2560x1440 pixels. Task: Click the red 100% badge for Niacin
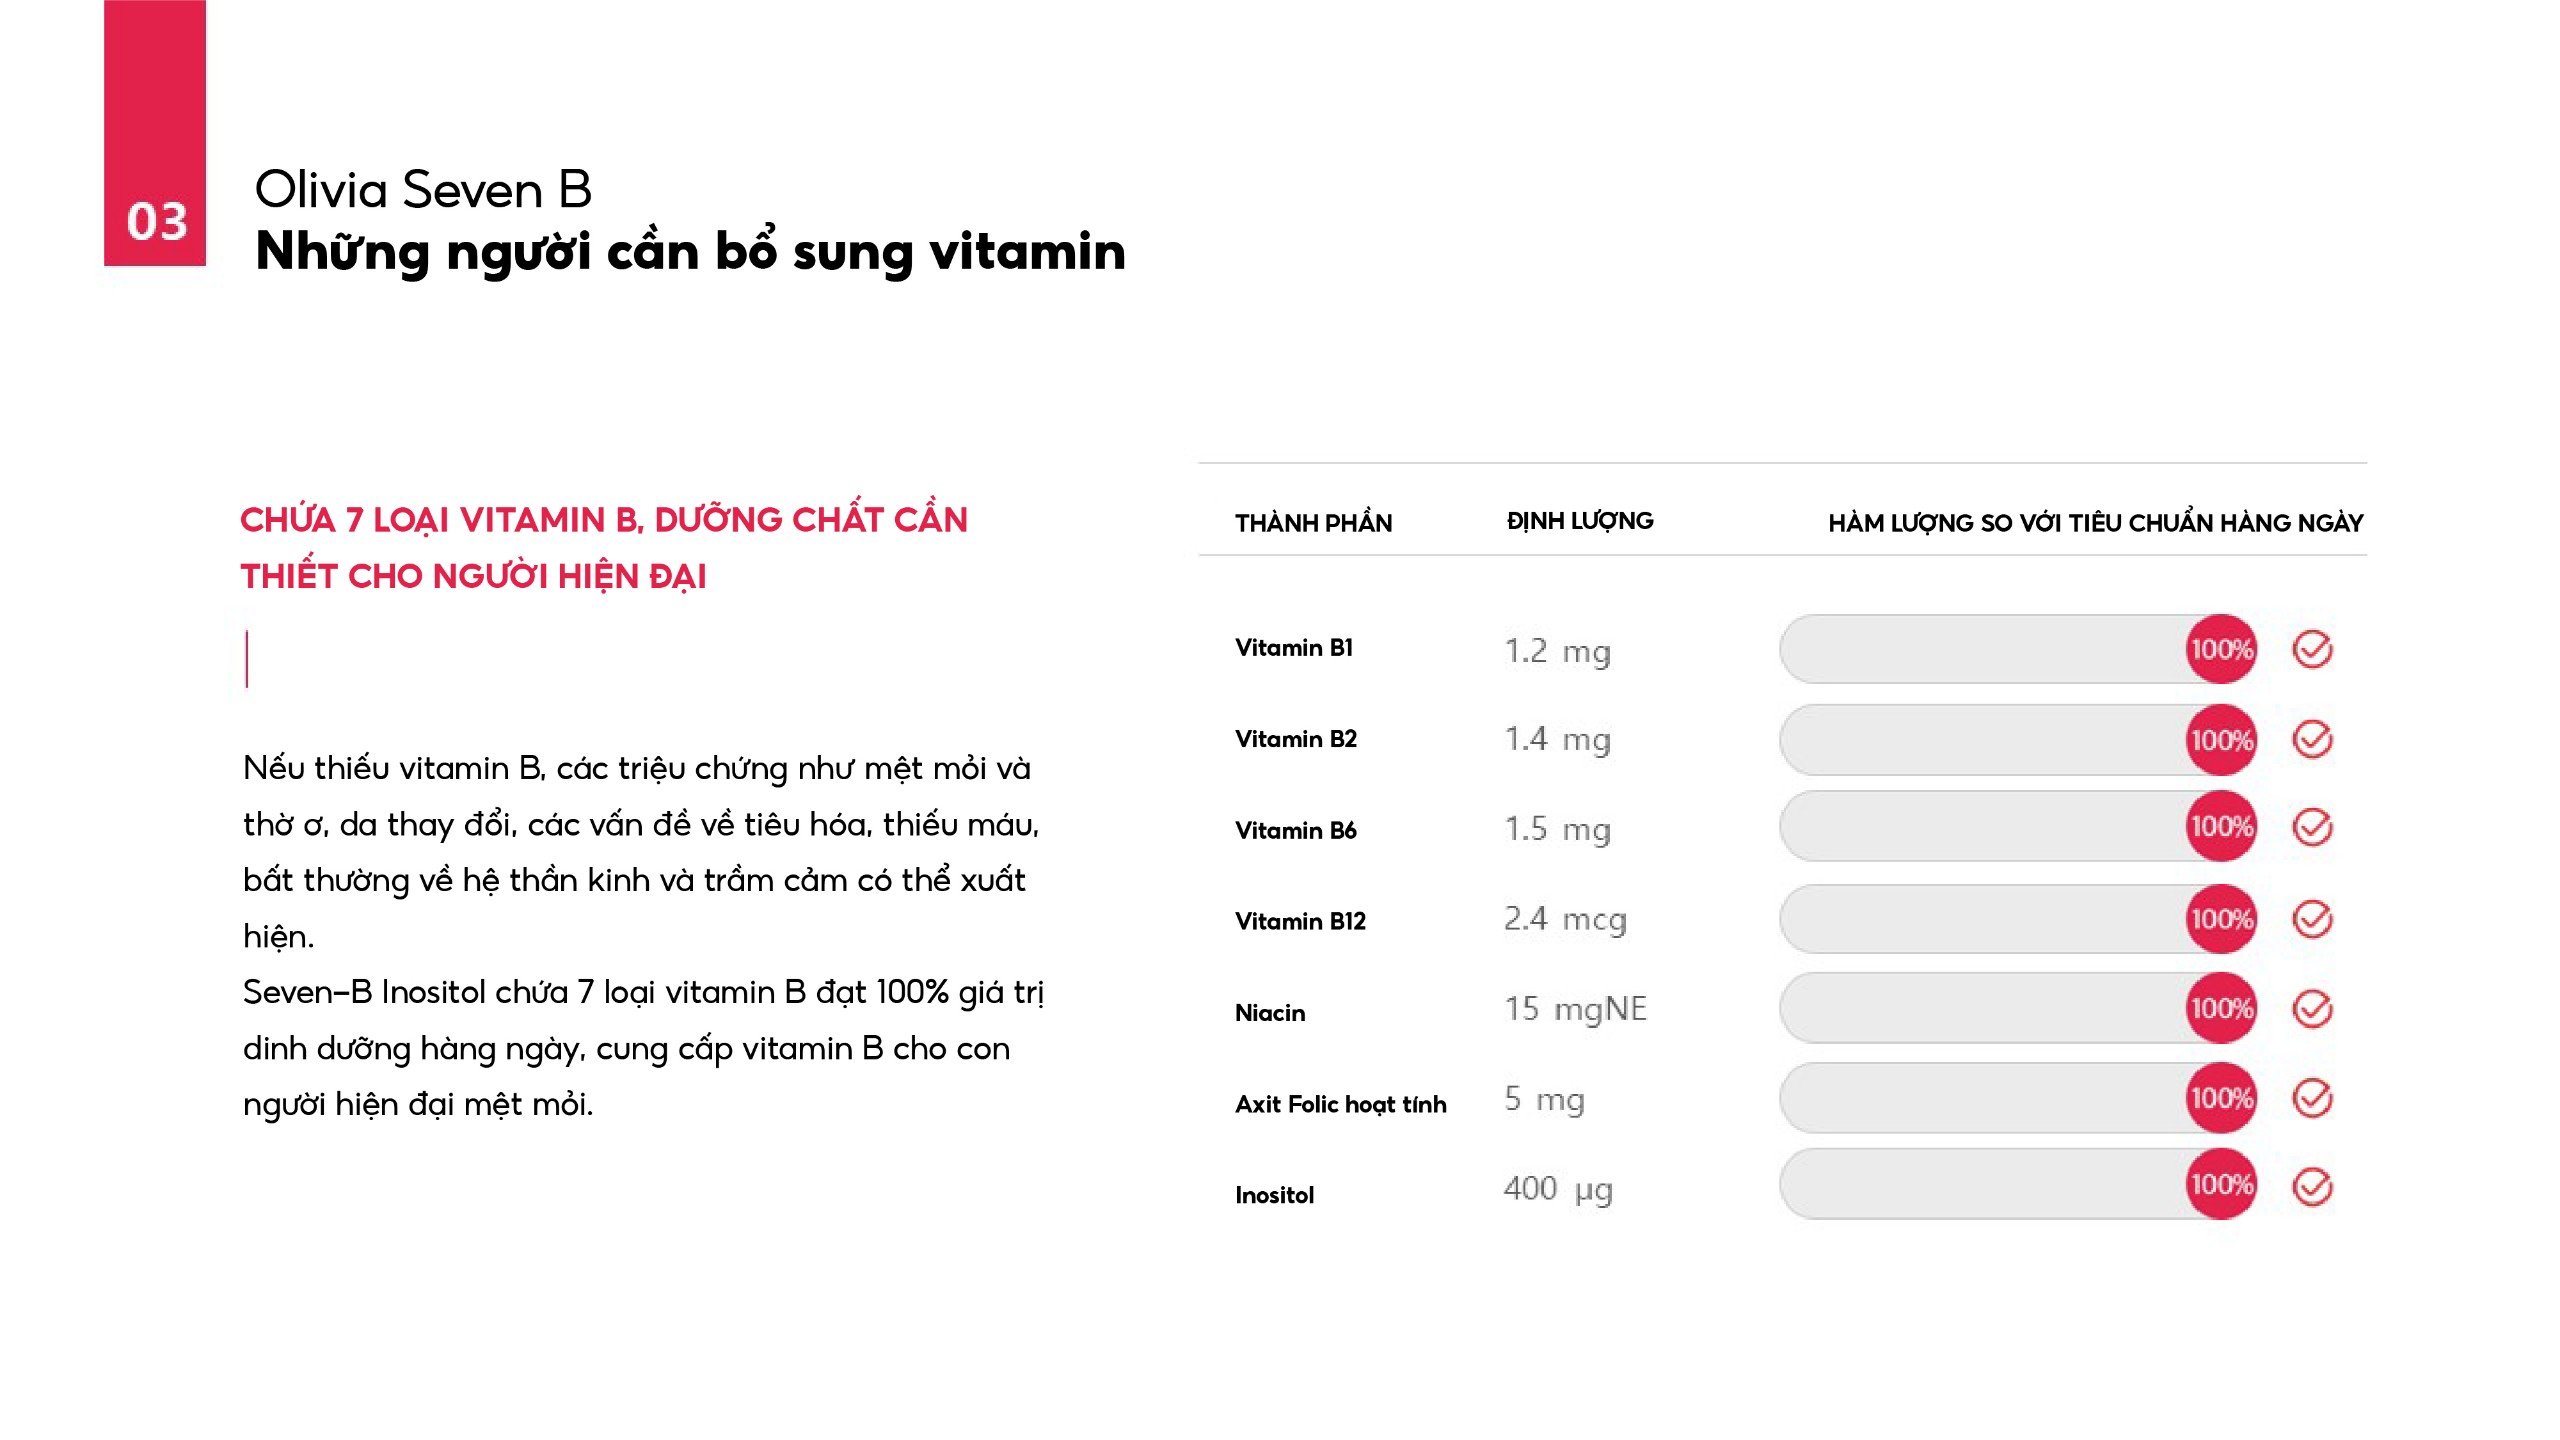[2221, 1008]
